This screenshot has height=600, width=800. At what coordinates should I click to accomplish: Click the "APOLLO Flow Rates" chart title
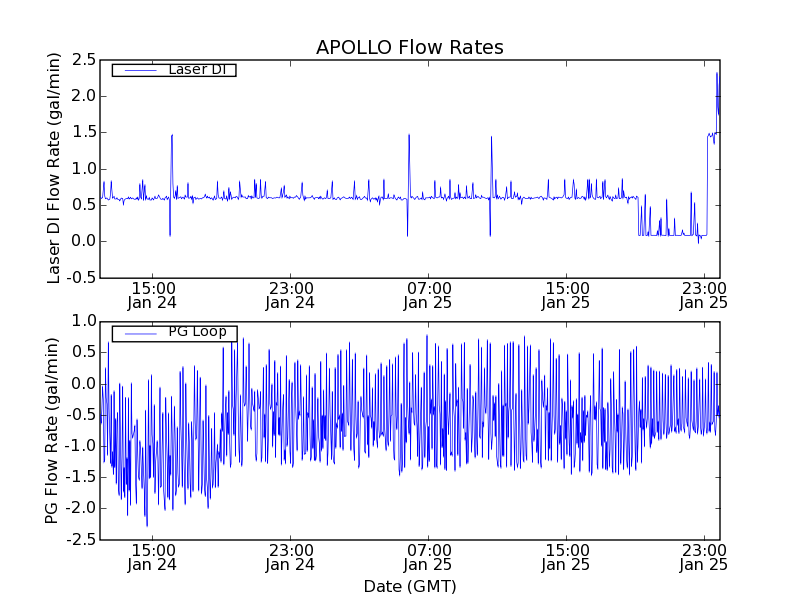410,47
